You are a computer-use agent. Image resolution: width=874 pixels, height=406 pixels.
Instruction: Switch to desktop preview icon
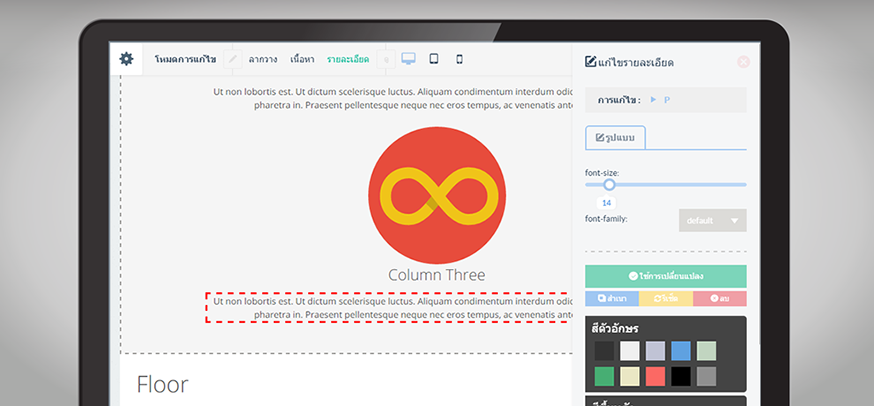pos(409,59)
